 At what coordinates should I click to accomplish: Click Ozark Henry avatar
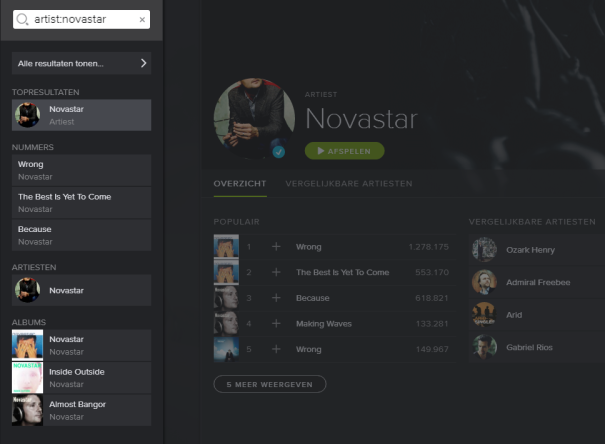click(x=484, y=250)
